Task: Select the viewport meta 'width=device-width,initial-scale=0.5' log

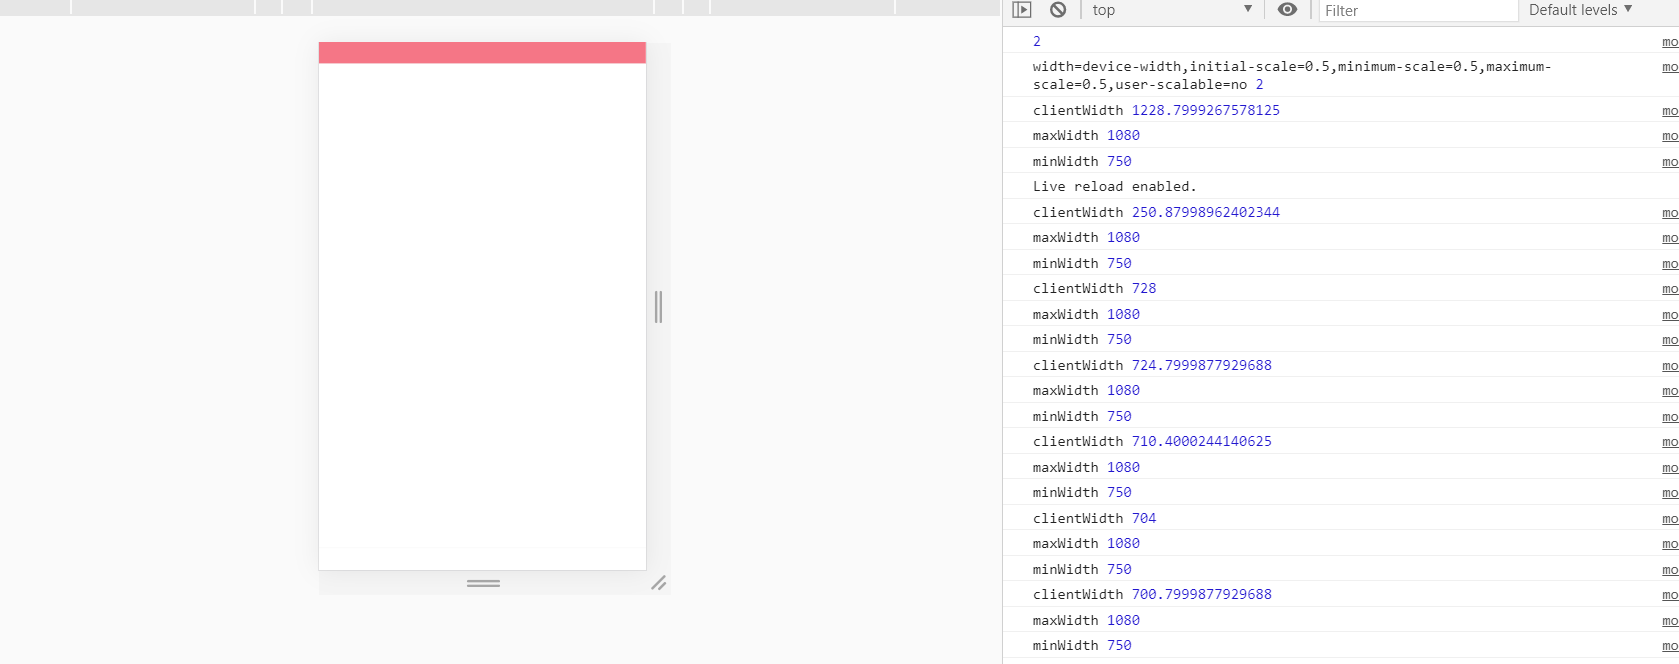Action: [x=1292, y=76]
